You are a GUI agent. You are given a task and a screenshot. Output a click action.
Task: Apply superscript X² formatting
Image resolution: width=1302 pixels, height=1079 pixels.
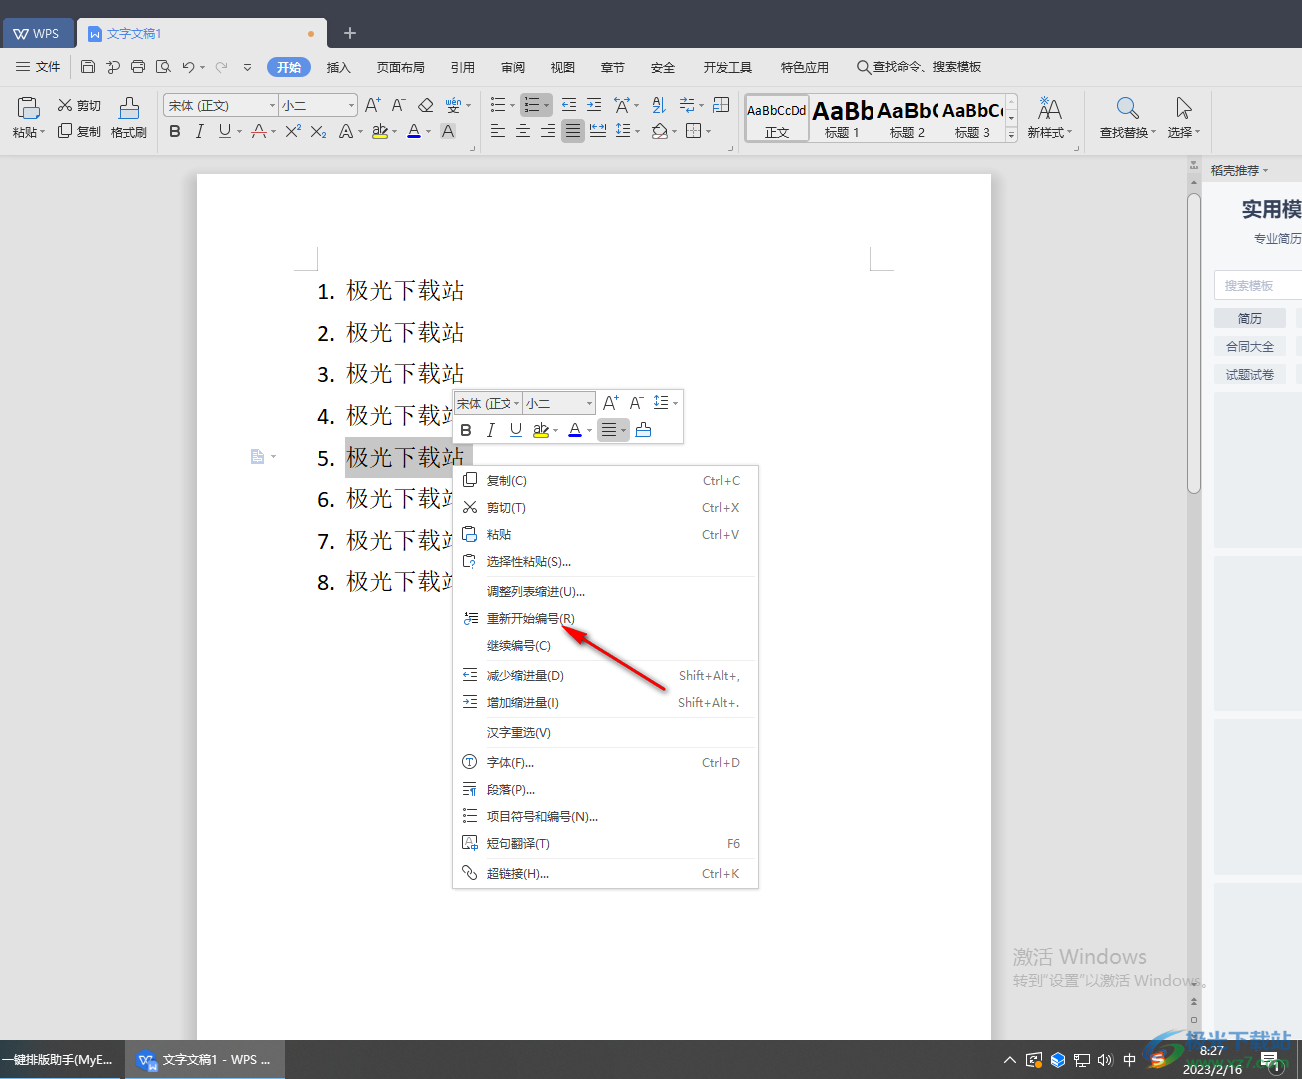(293, 131)
